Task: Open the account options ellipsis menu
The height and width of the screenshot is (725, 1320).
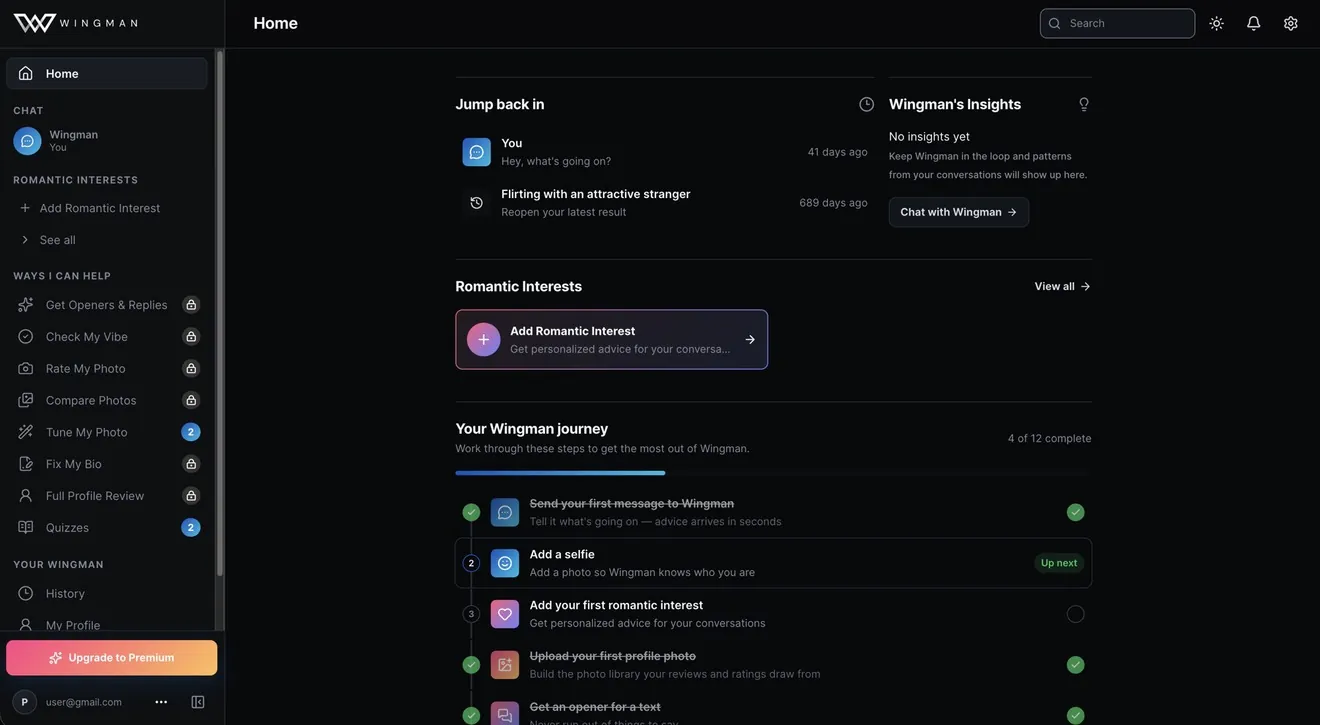Action: pos(161,702)
